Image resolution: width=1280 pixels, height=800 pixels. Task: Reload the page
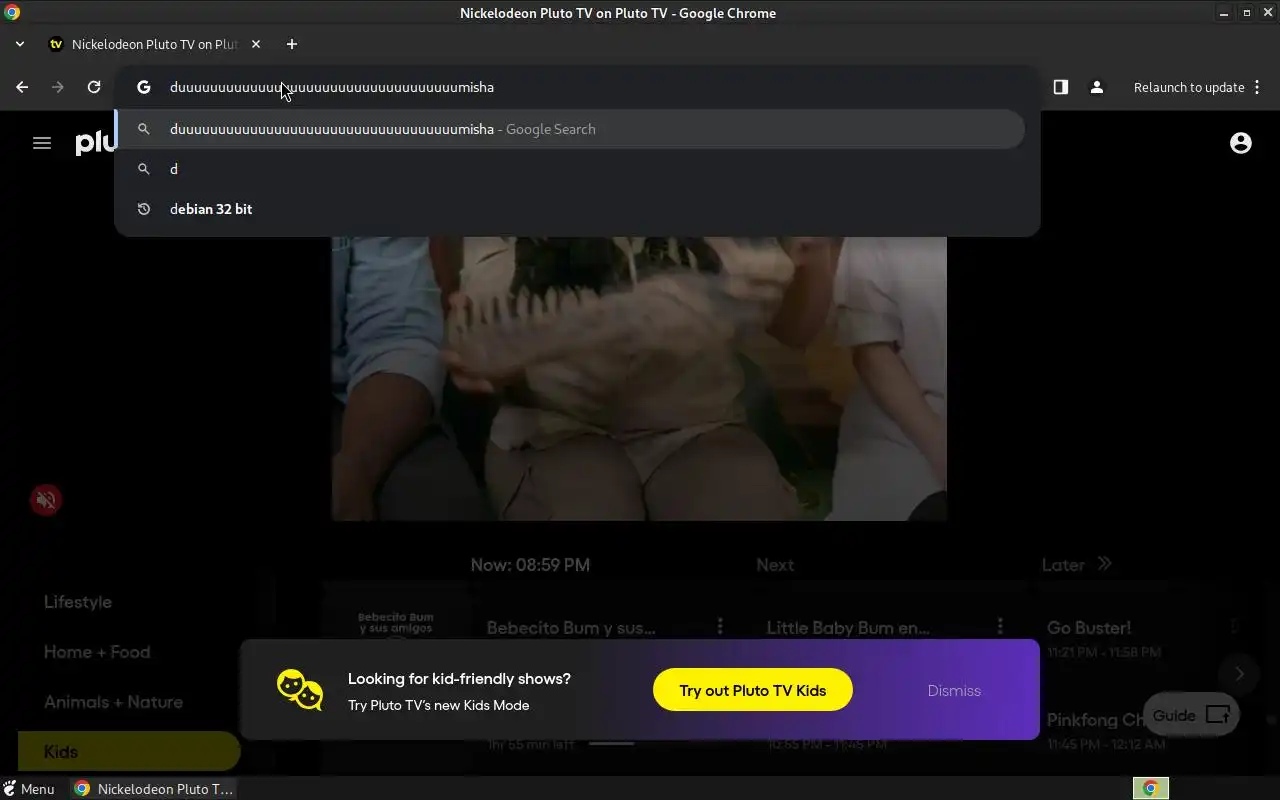click(94, 87)
